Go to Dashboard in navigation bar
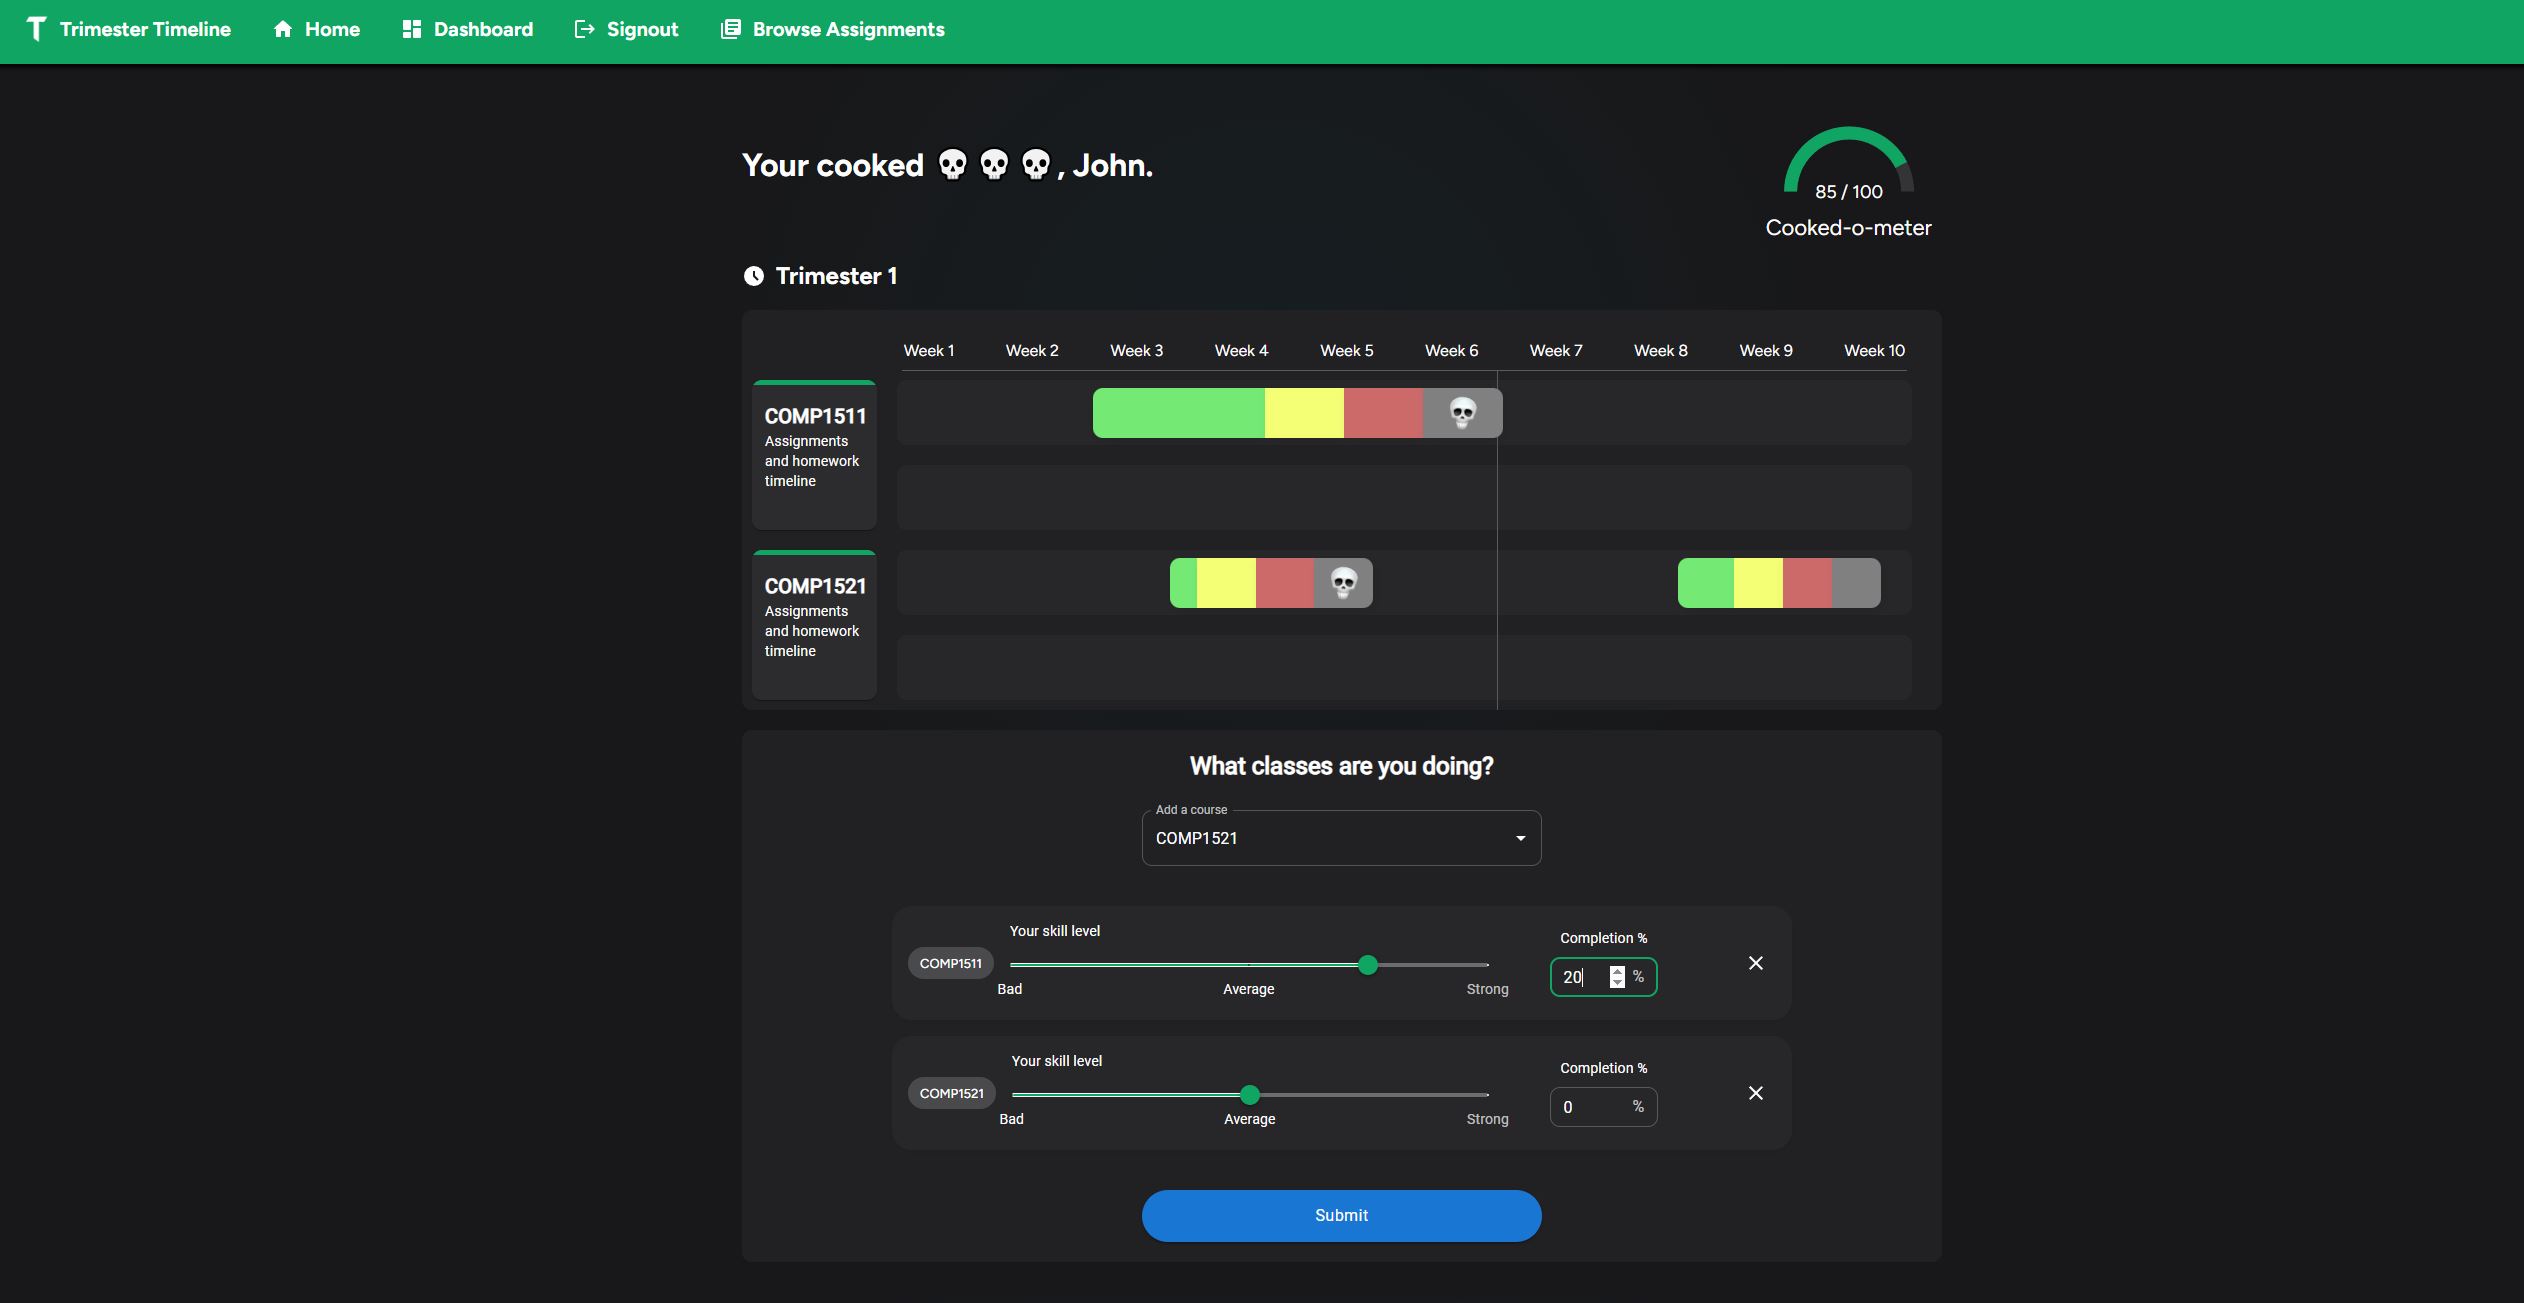This screenshot has height=1303, width=2524. pyautogui.click(x=482, y=29)
